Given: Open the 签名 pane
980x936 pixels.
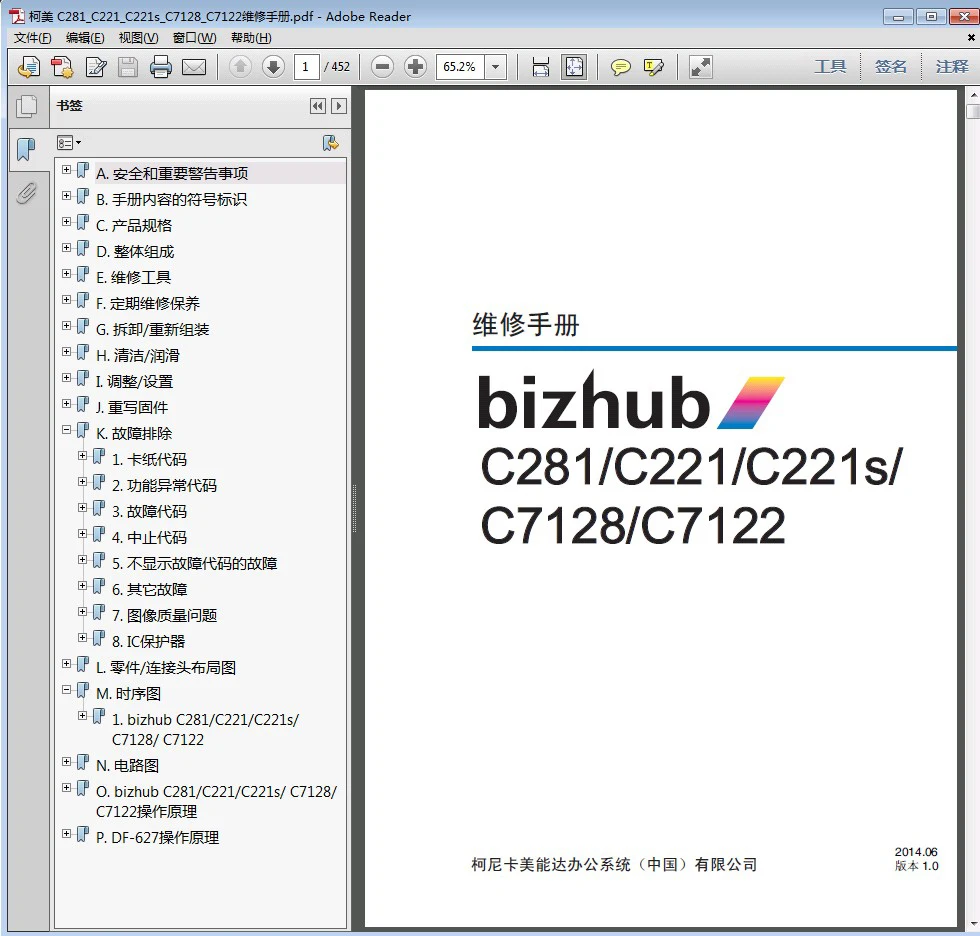Looking at the screenshot, I should pos(890,66).
